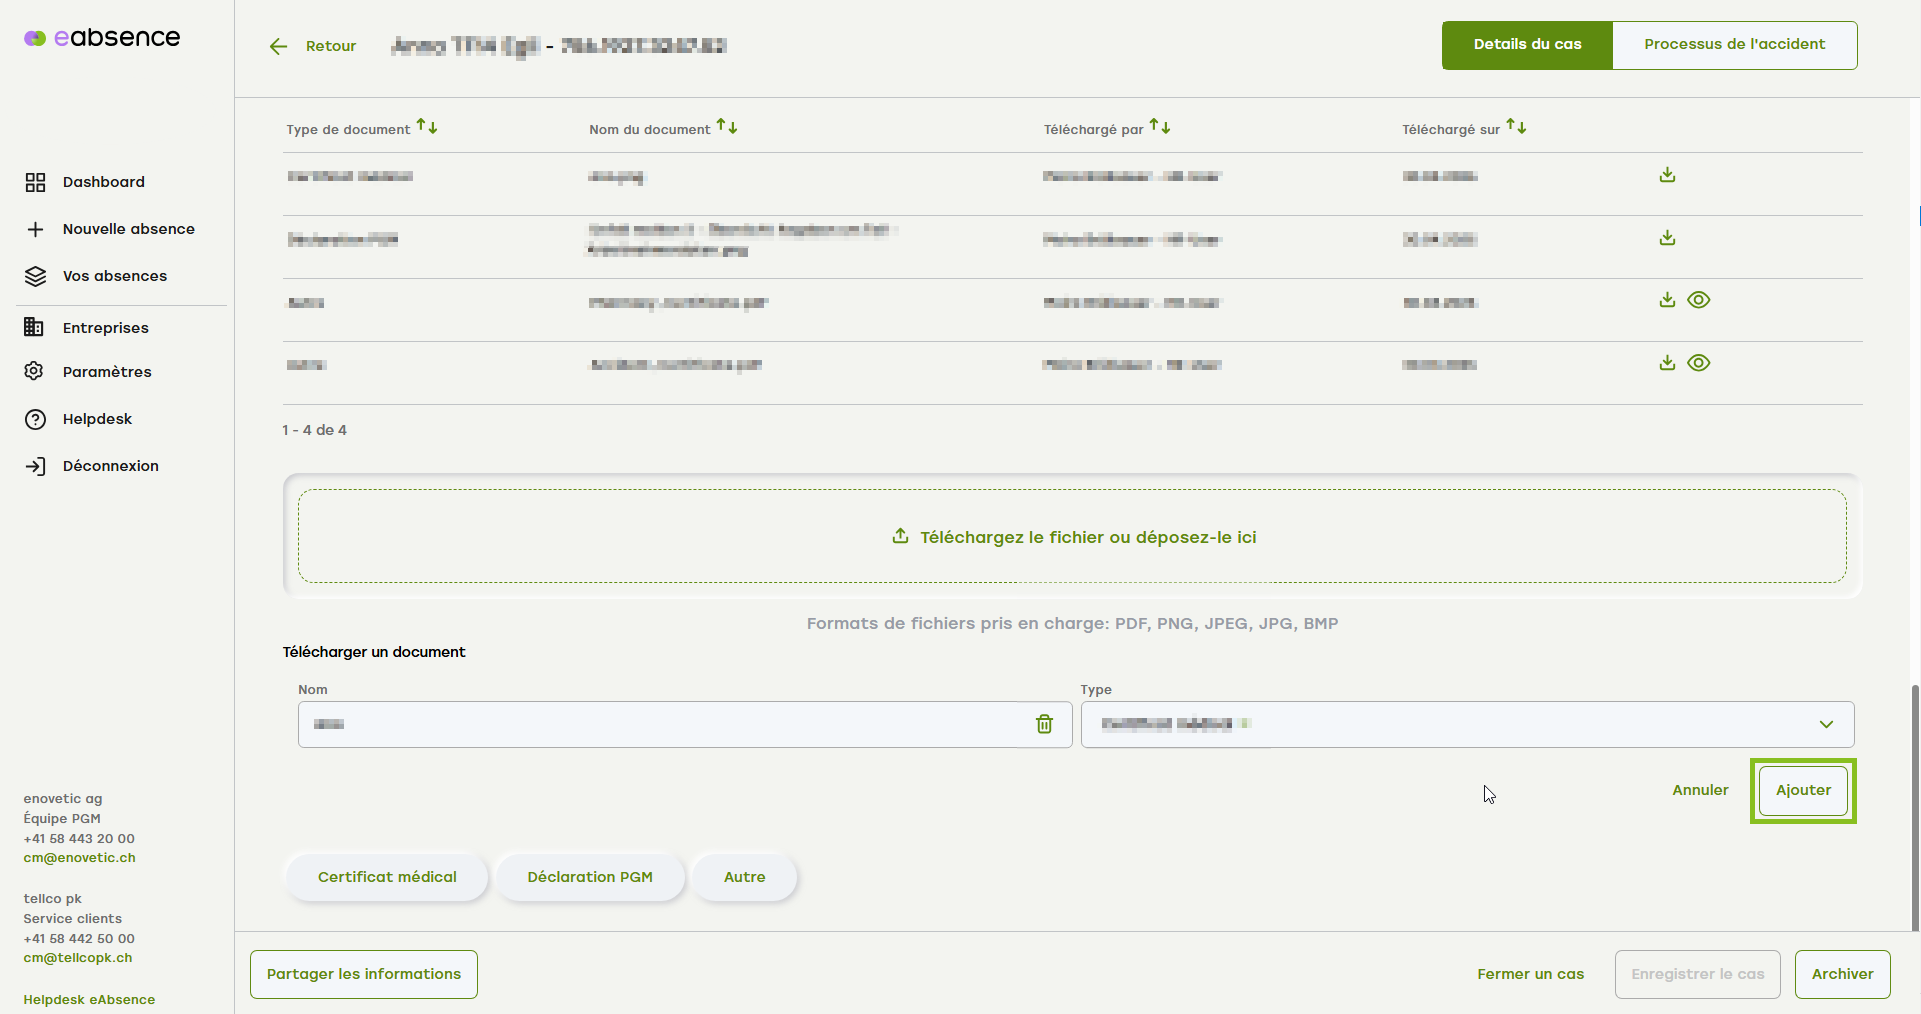The width and height of the screenshot is (1921, 1014).
Task: Download the second document in the list
Action: [x=1667, y=239]
